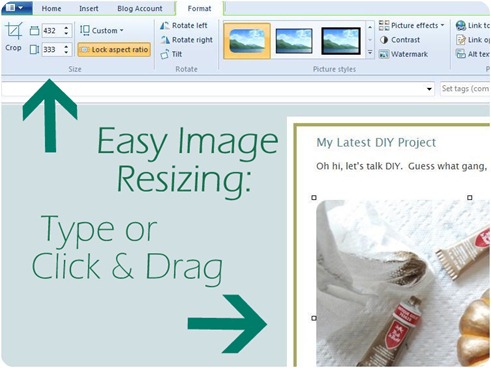Decrease height with the down stepper arrow
The height and width of the screenshot is (368, 491).
(66, 53)
